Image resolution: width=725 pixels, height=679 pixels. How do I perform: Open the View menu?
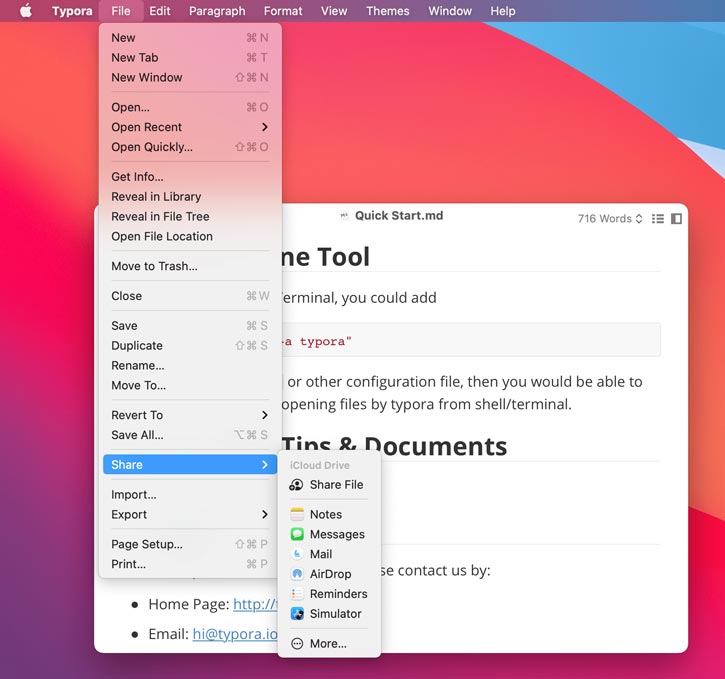coord(334,11)
